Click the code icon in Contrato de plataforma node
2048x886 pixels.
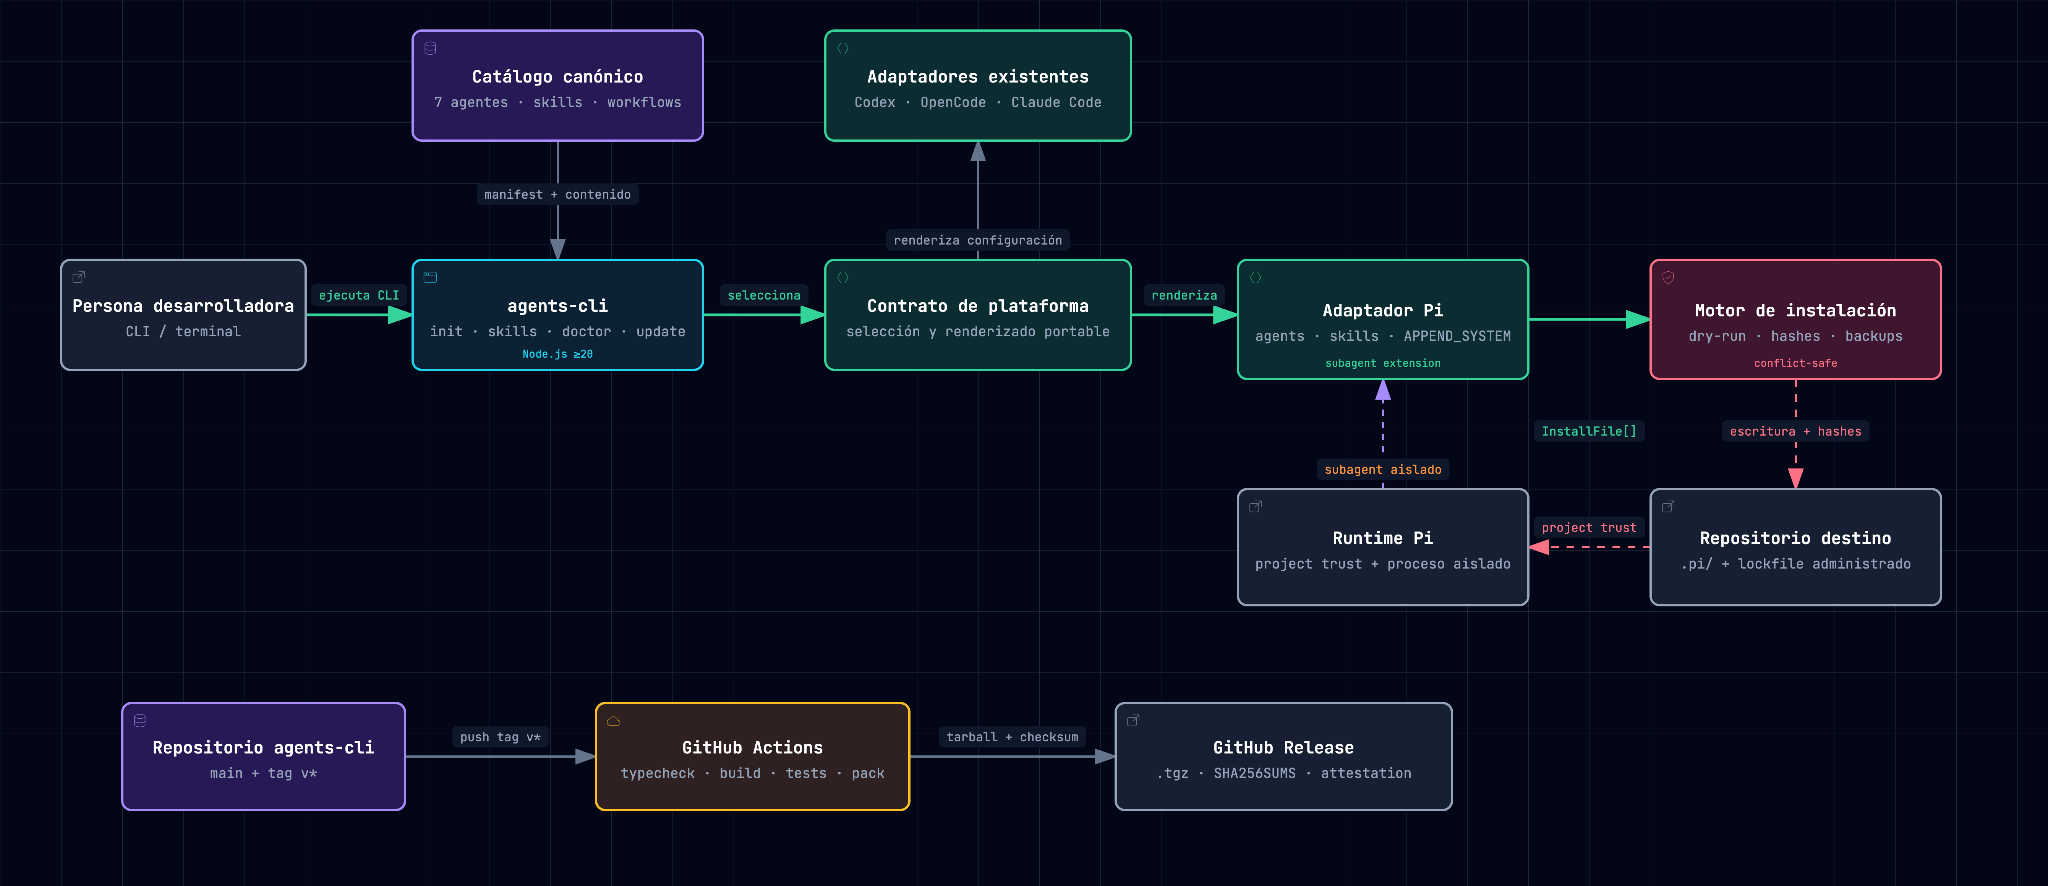click(x=843, y=277)
